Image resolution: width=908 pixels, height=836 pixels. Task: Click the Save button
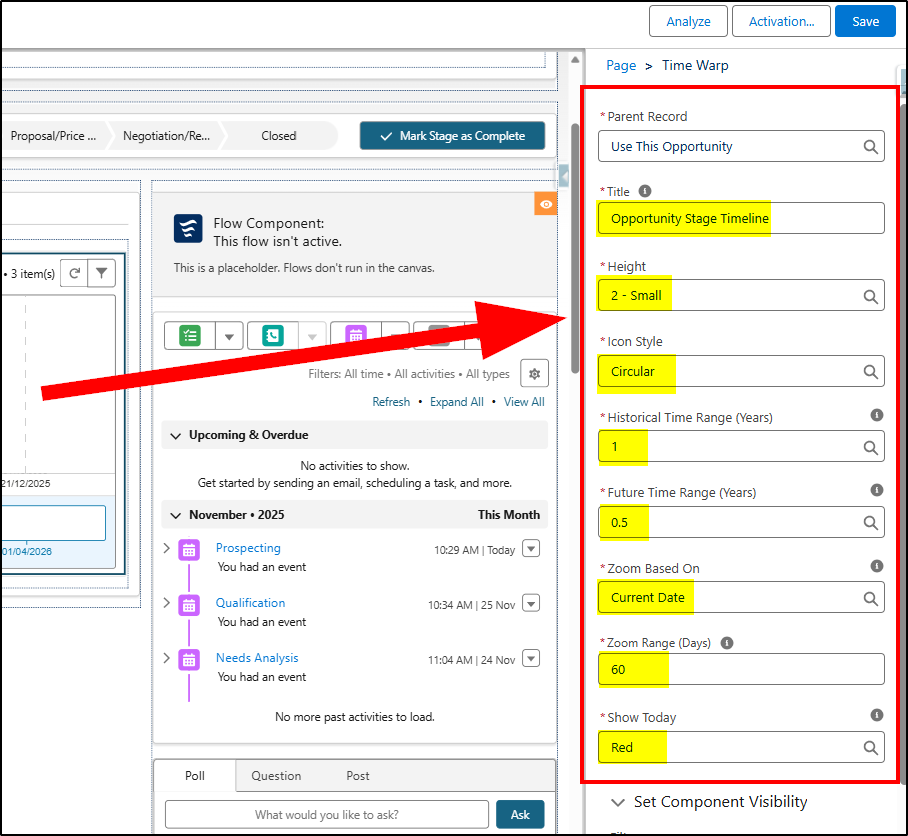click(x=865, y=21)
